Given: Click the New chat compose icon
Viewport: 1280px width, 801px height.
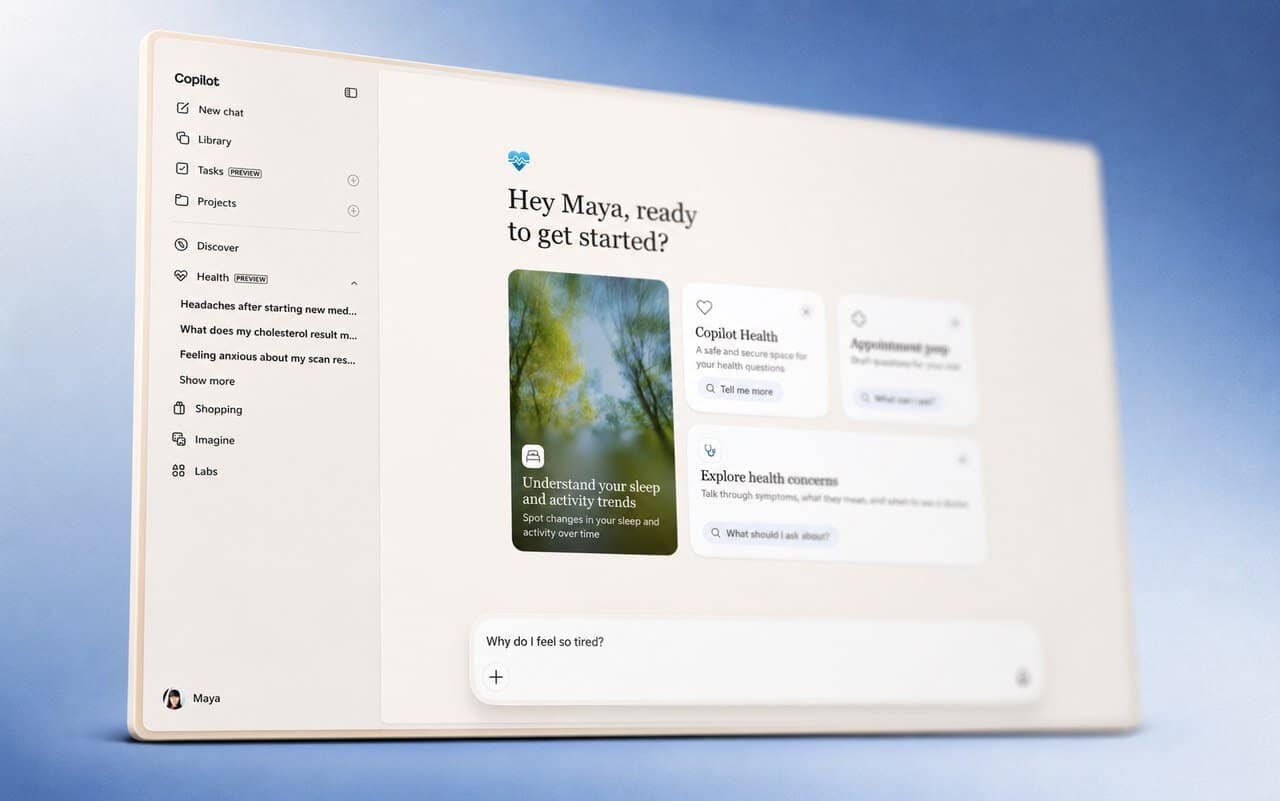Looking at the screenshot, I should 182,109.
